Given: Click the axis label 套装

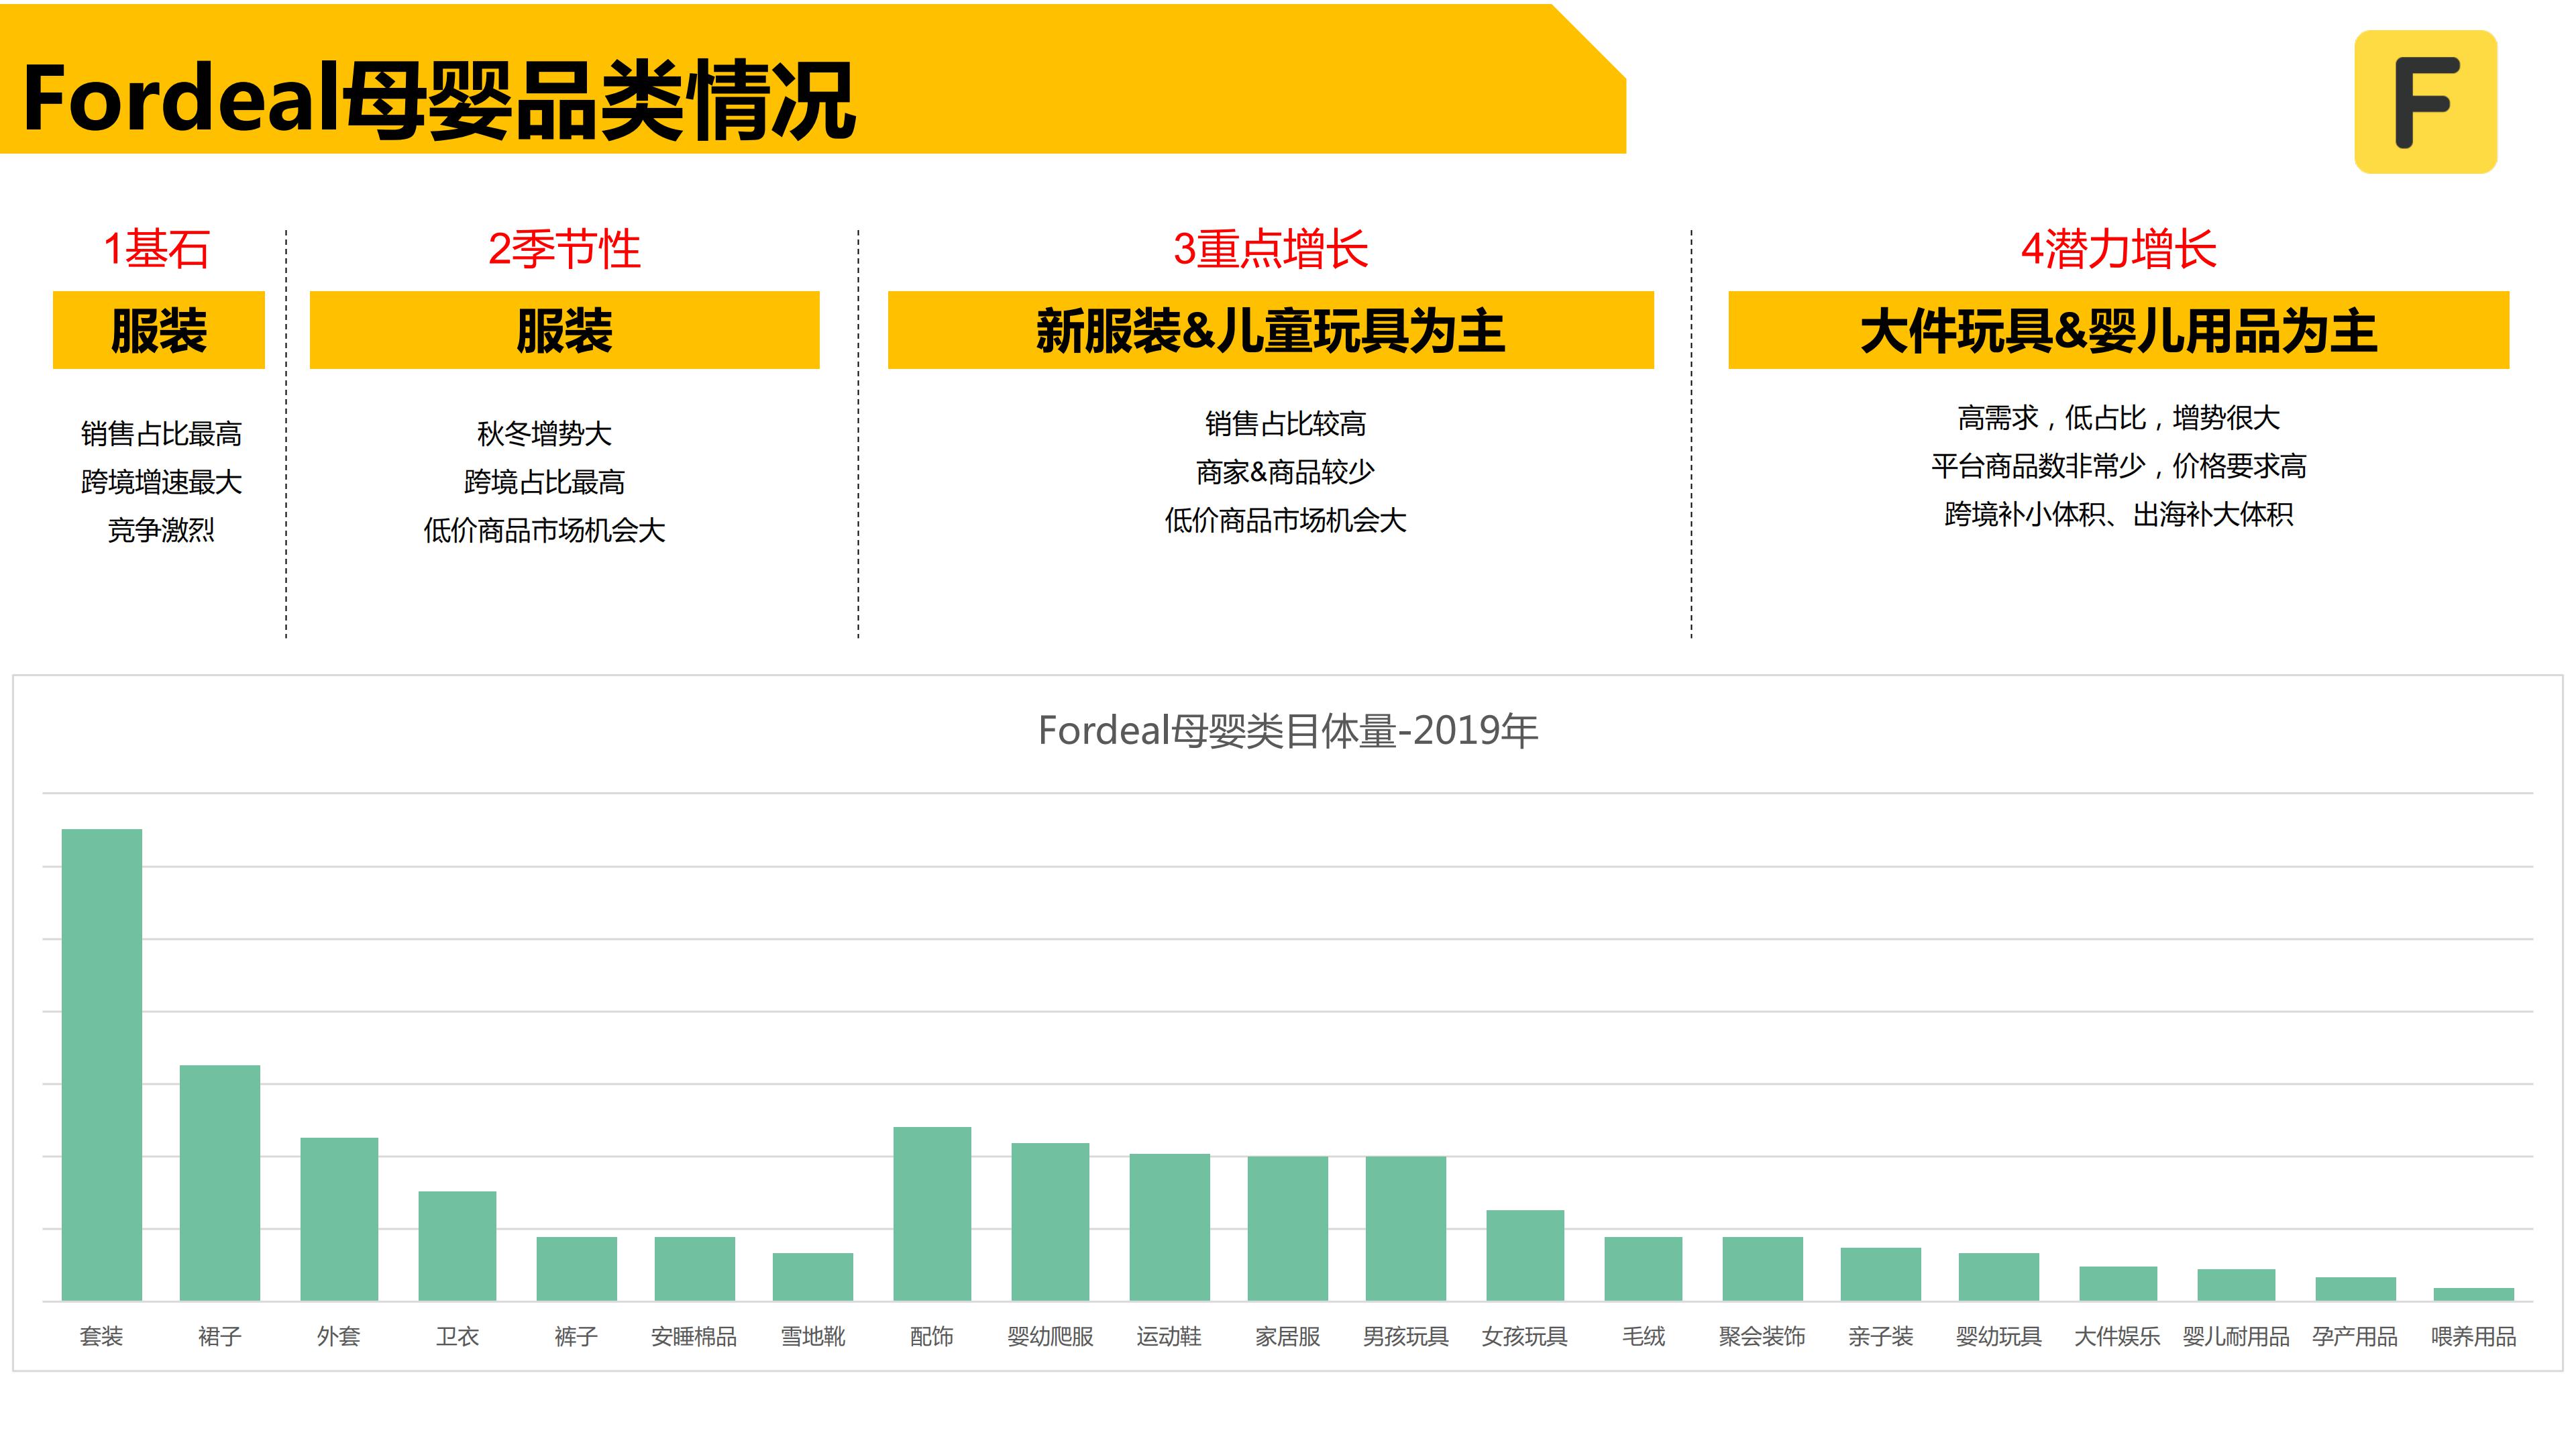Looking at the screenshot, I should 102,1336.
